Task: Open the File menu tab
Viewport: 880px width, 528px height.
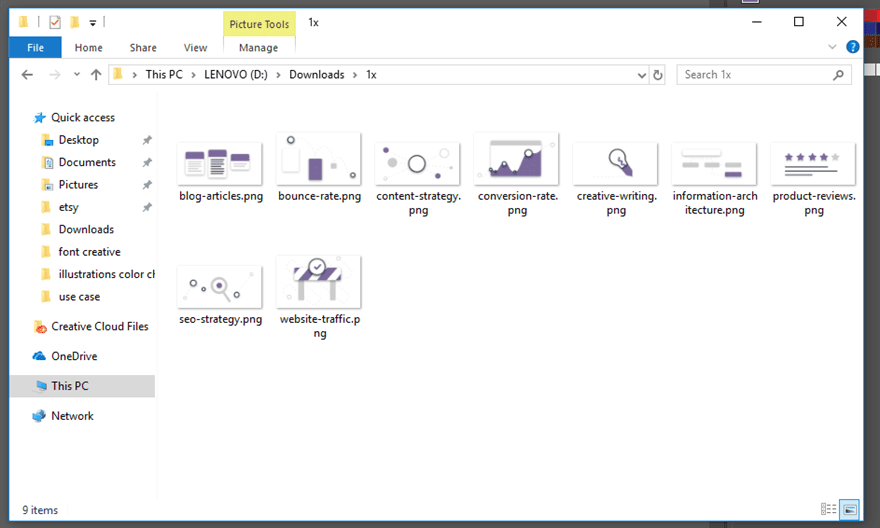Action: click(x=35, y=47)
